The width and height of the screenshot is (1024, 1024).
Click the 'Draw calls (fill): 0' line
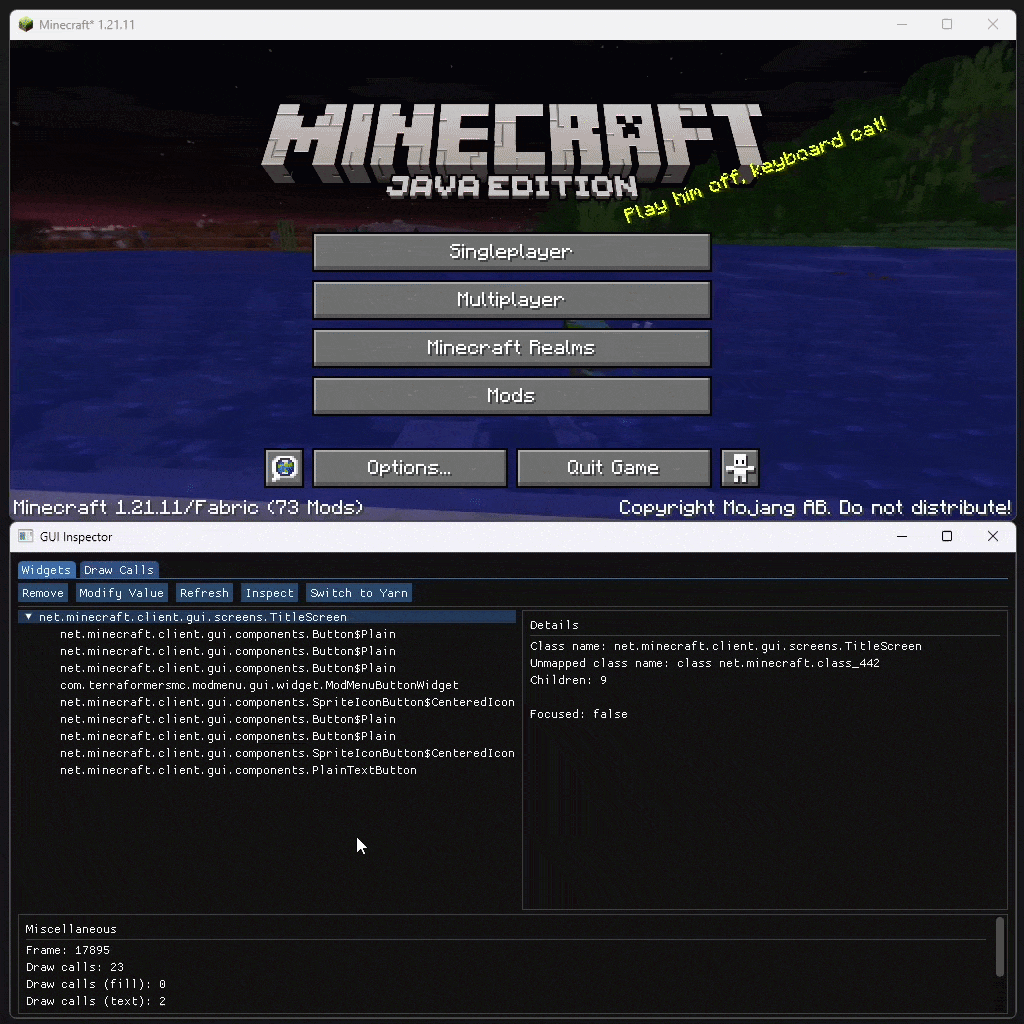96,984
